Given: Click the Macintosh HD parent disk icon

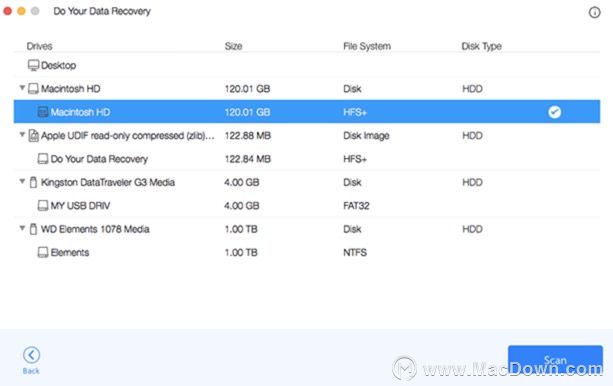Looking at the screenshot, I should point(33,89).
